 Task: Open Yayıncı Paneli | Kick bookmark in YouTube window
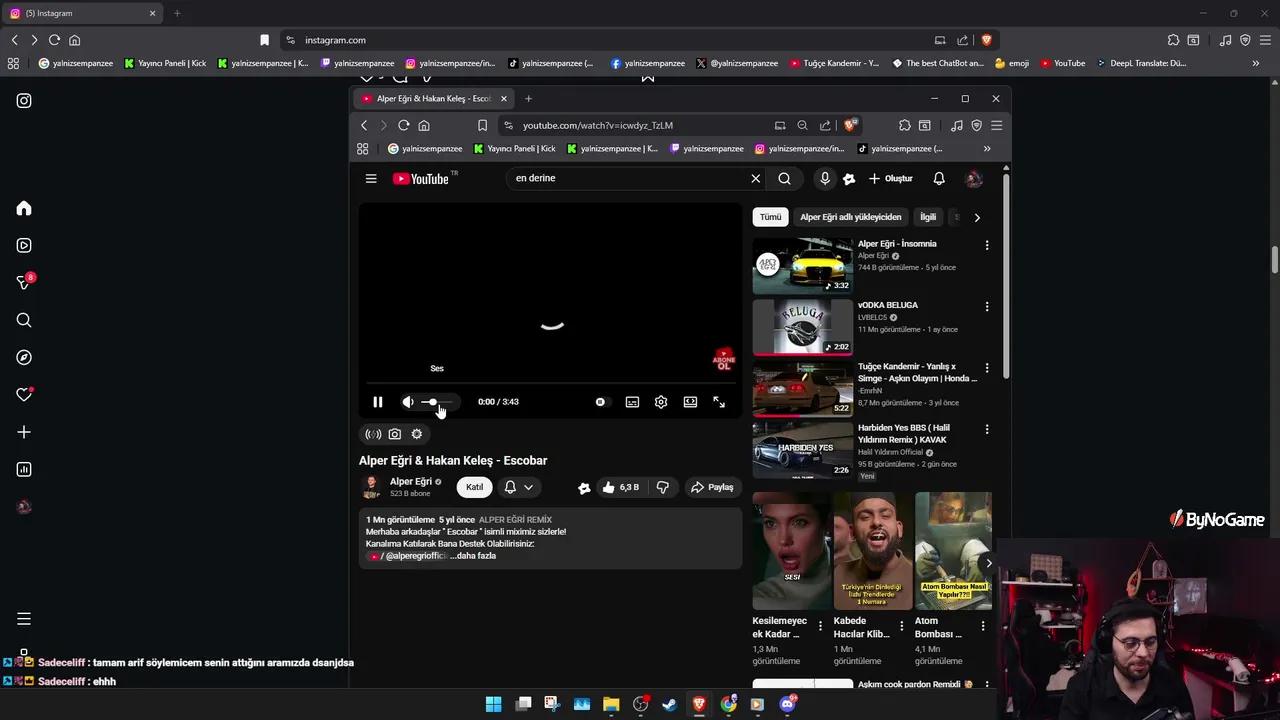tap(515, 149)
